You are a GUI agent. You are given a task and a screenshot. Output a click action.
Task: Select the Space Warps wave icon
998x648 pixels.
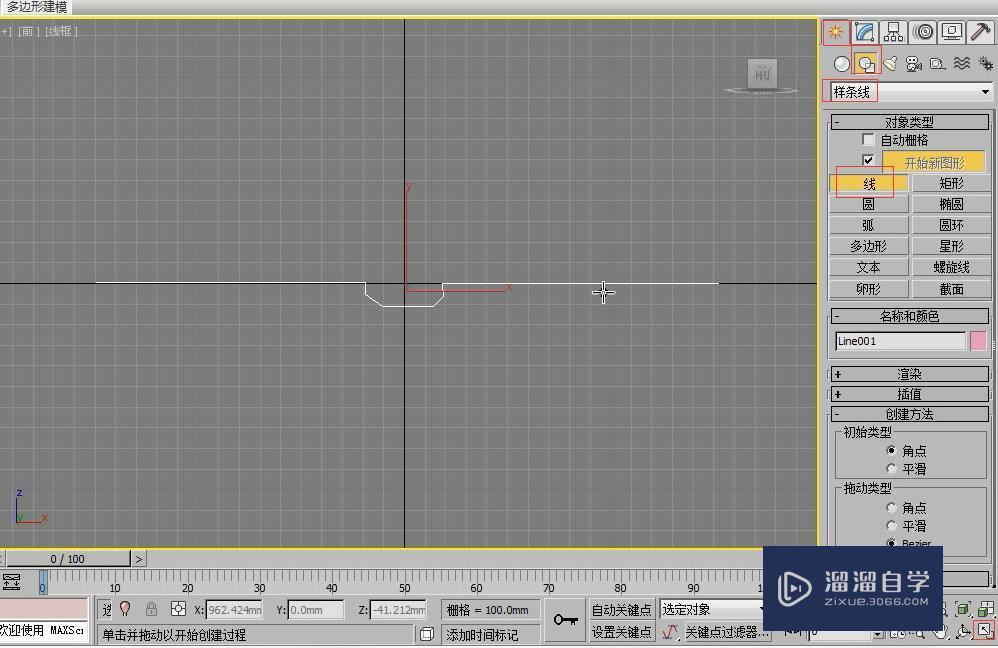[x=962, y=64]
